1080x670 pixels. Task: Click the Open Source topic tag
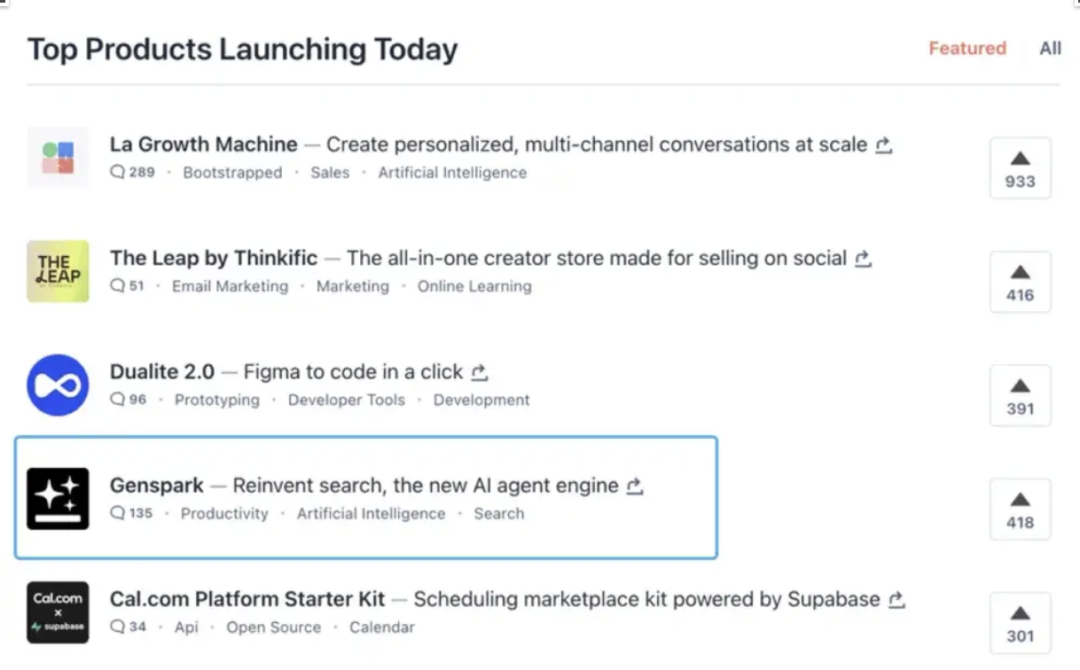(273, 627)
